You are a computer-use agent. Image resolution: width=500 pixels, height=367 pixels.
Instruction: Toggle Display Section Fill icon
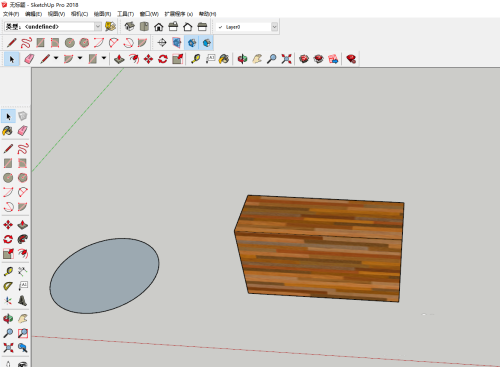click(x=206, y=43)
